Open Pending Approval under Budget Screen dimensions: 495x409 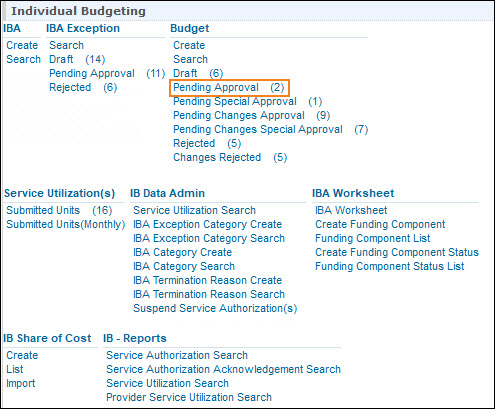tap(216, 88)
